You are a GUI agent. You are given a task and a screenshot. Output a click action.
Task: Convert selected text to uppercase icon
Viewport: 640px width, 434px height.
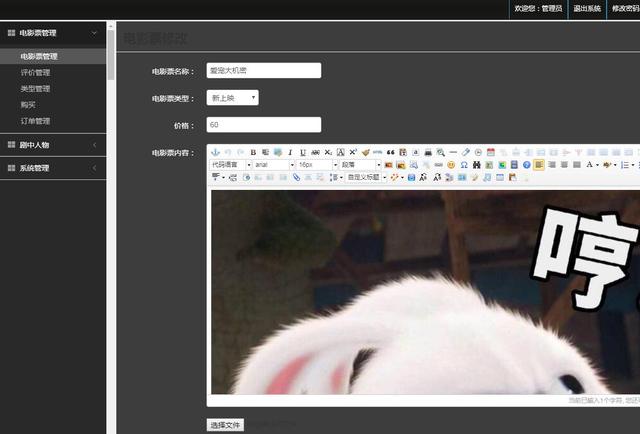424,177
